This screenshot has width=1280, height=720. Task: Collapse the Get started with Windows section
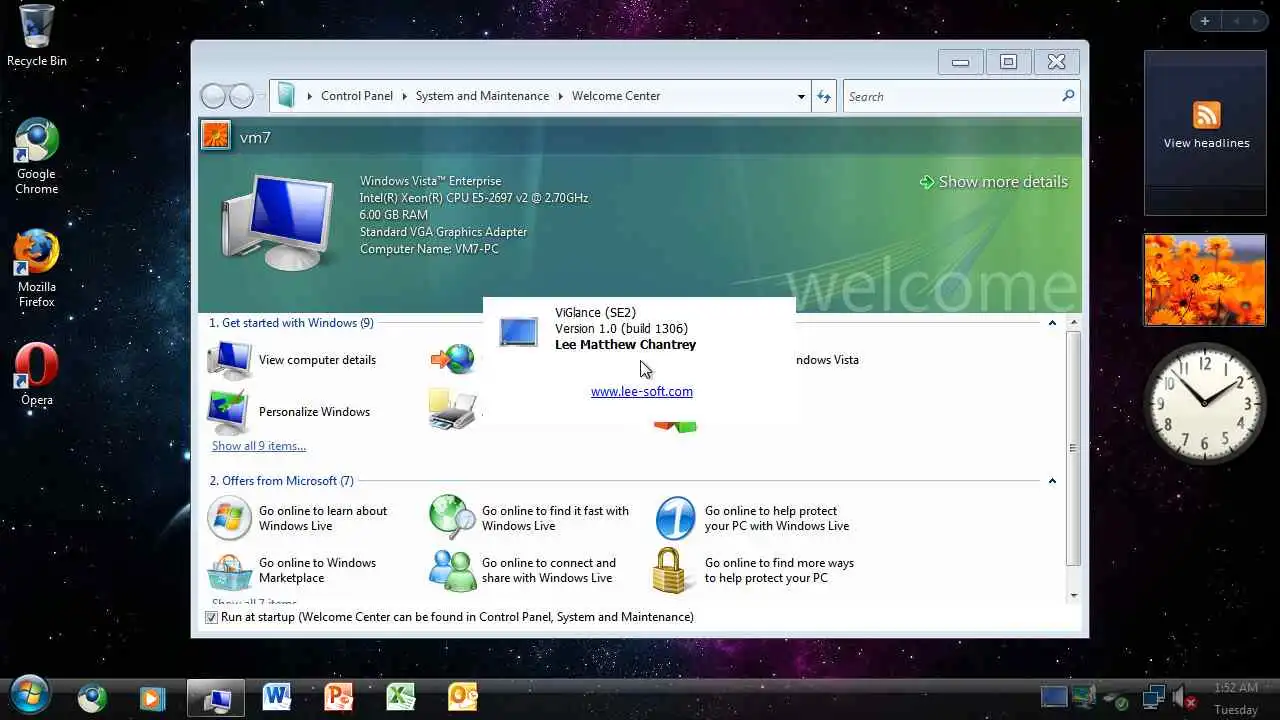pyautogui.click(x=1052, y=323)
